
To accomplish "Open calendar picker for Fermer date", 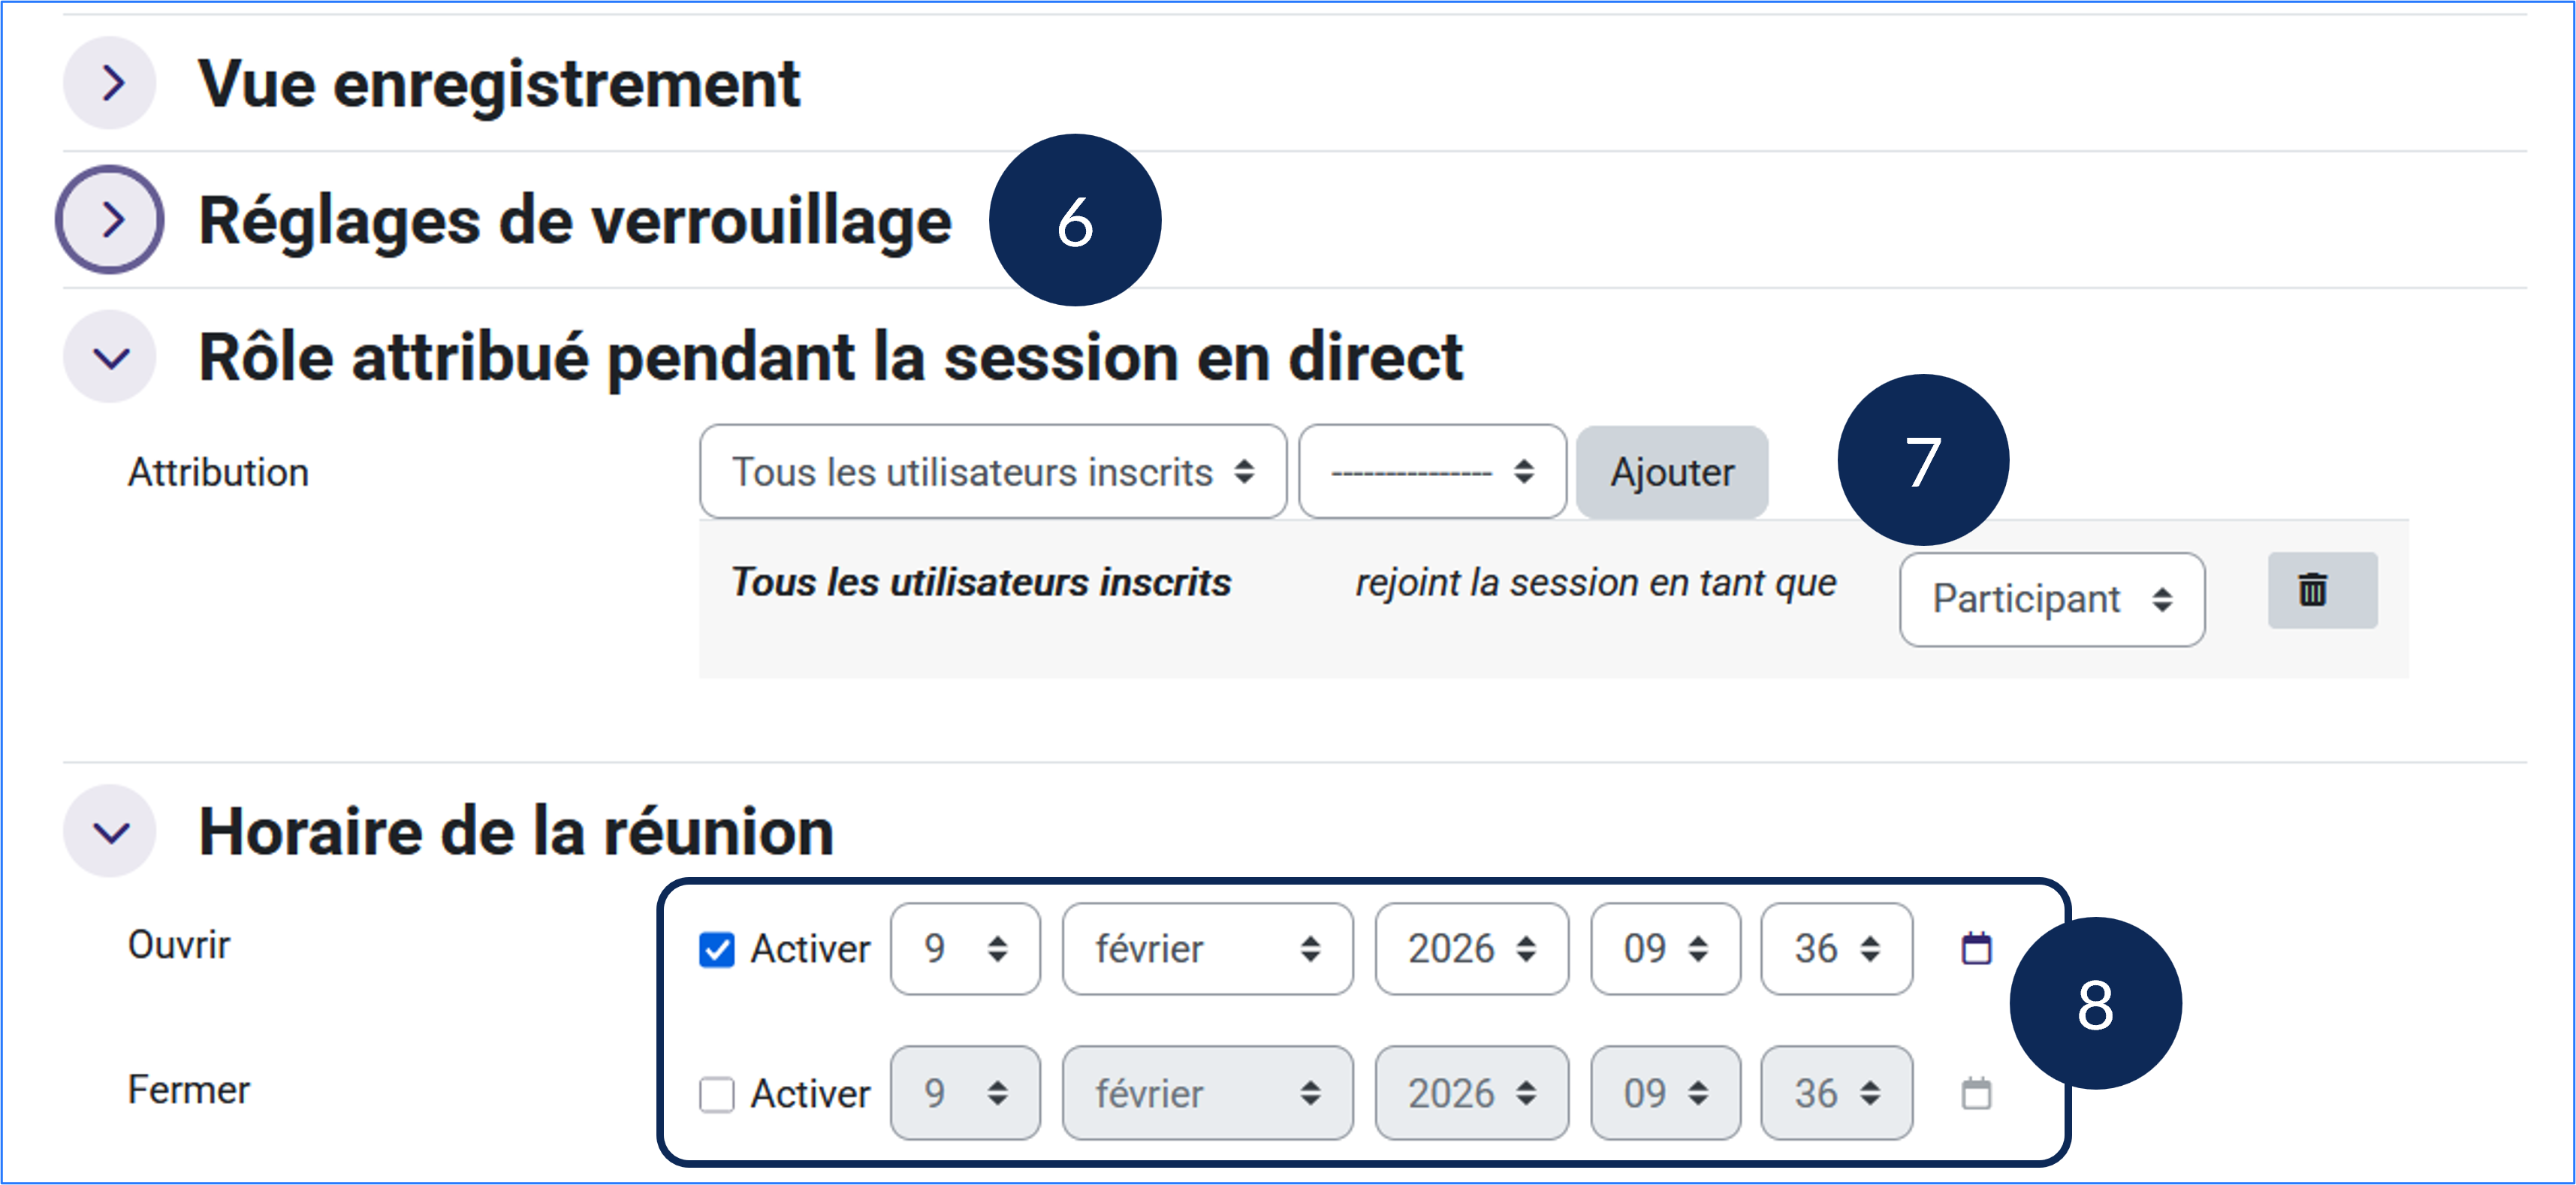I will 1976,1093.
